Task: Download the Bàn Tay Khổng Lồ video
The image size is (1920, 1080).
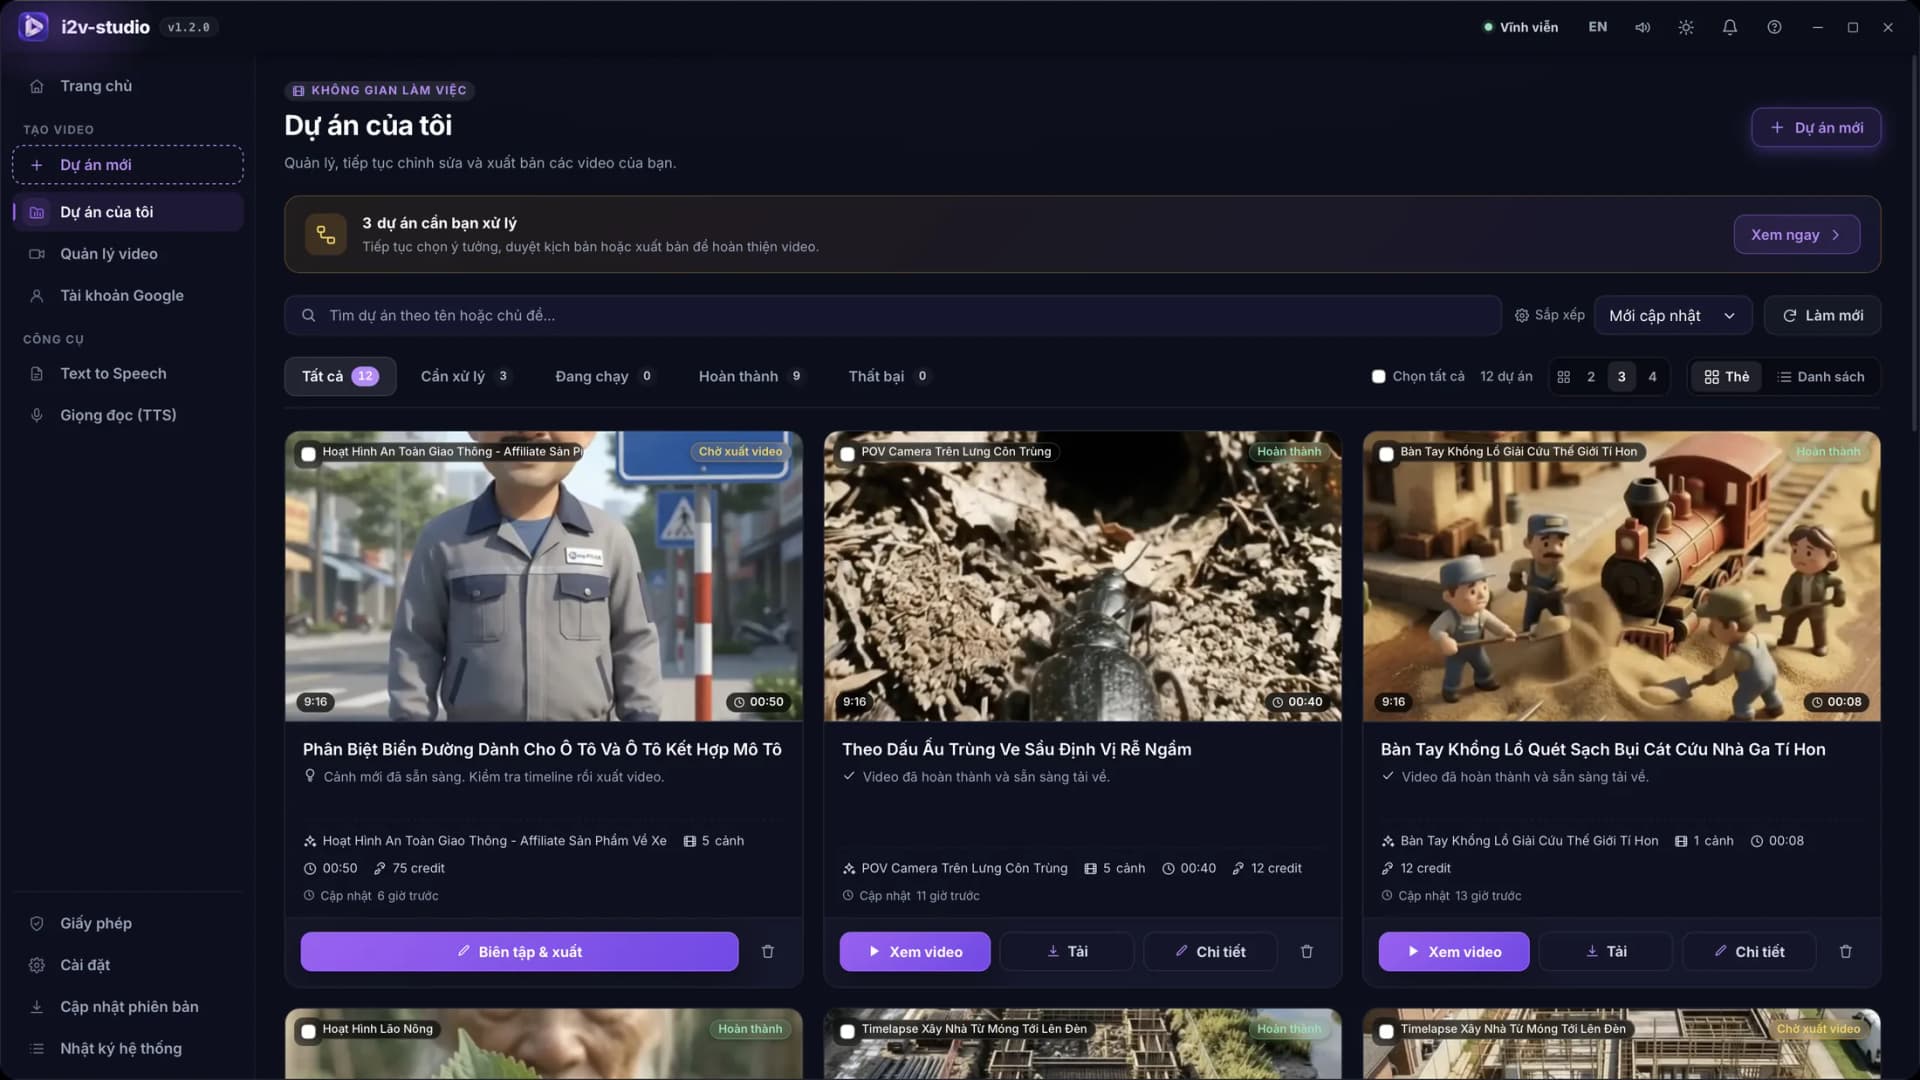Action: 1606,951
